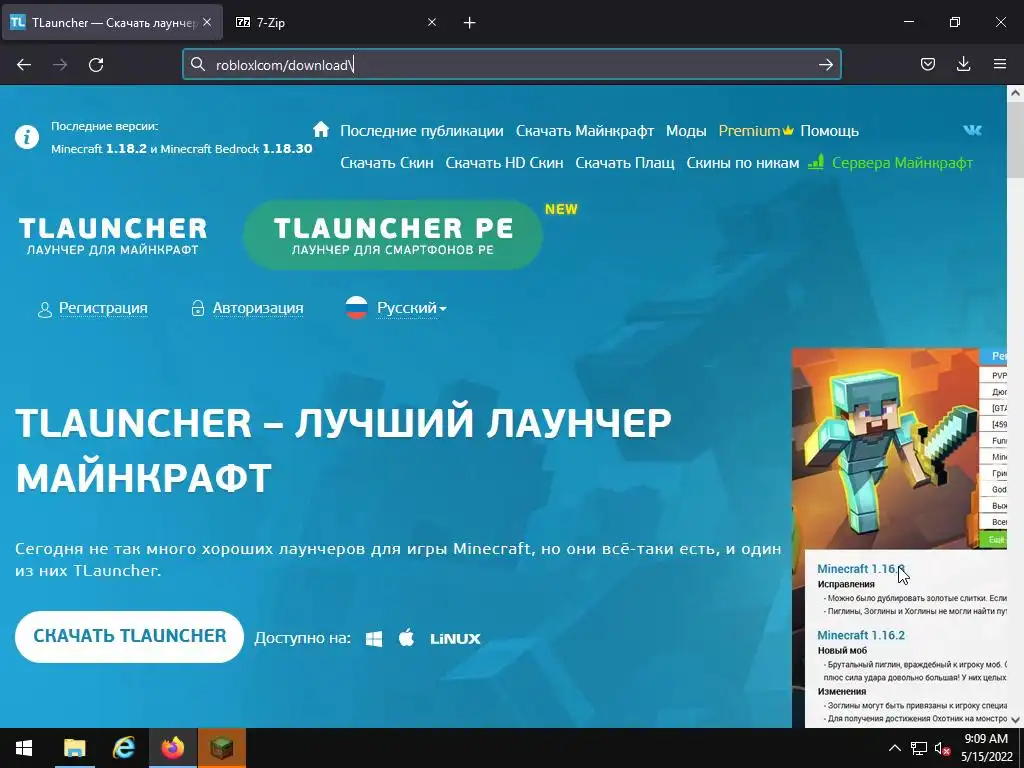
Task: Click the server bars icon beside Сервера Майнкрафт
Action: (816, 162)
